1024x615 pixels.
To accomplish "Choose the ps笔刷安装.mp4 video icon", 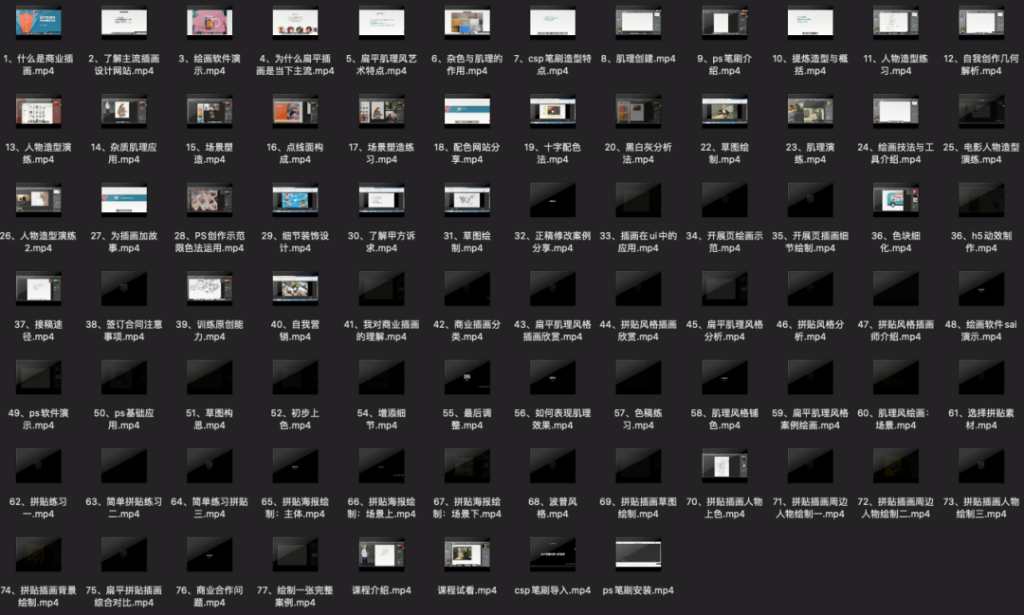I will pyautogui.click(x=638, y=553).
